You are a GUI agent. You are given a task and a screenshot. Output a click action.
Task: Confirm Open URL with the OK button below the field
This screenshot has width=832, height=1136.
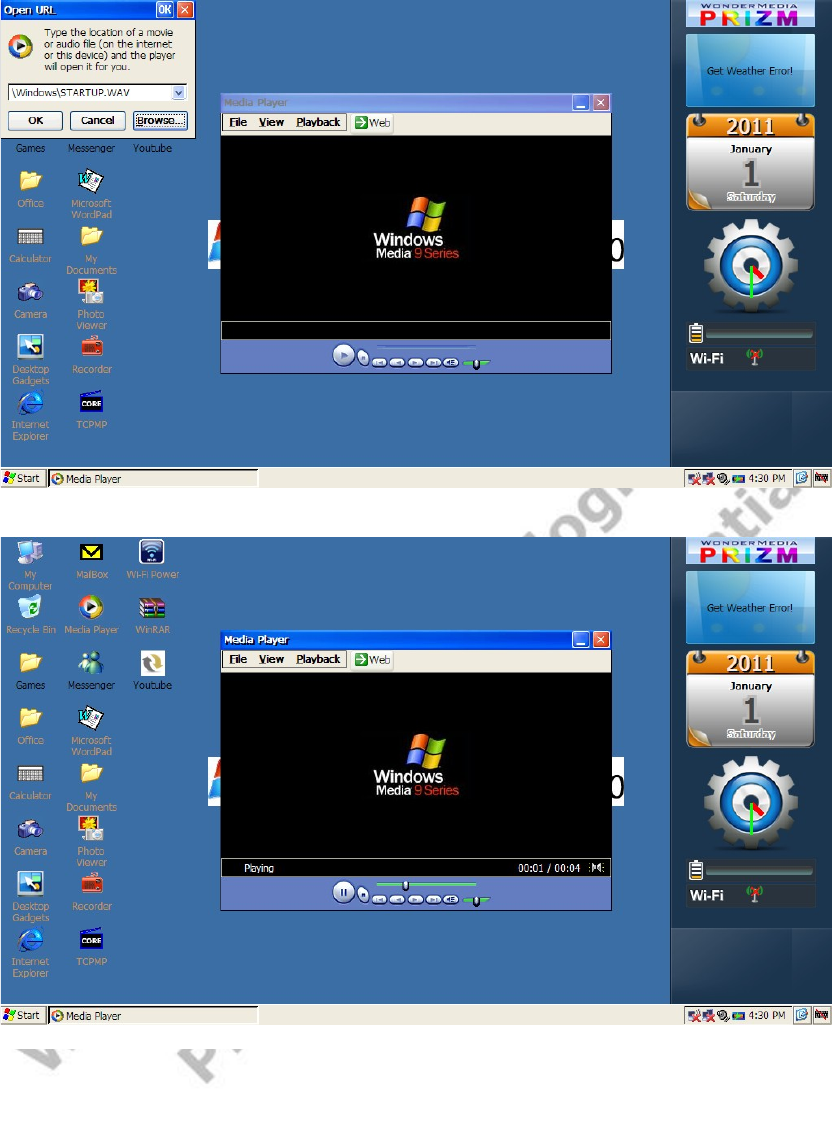point(36,121)
